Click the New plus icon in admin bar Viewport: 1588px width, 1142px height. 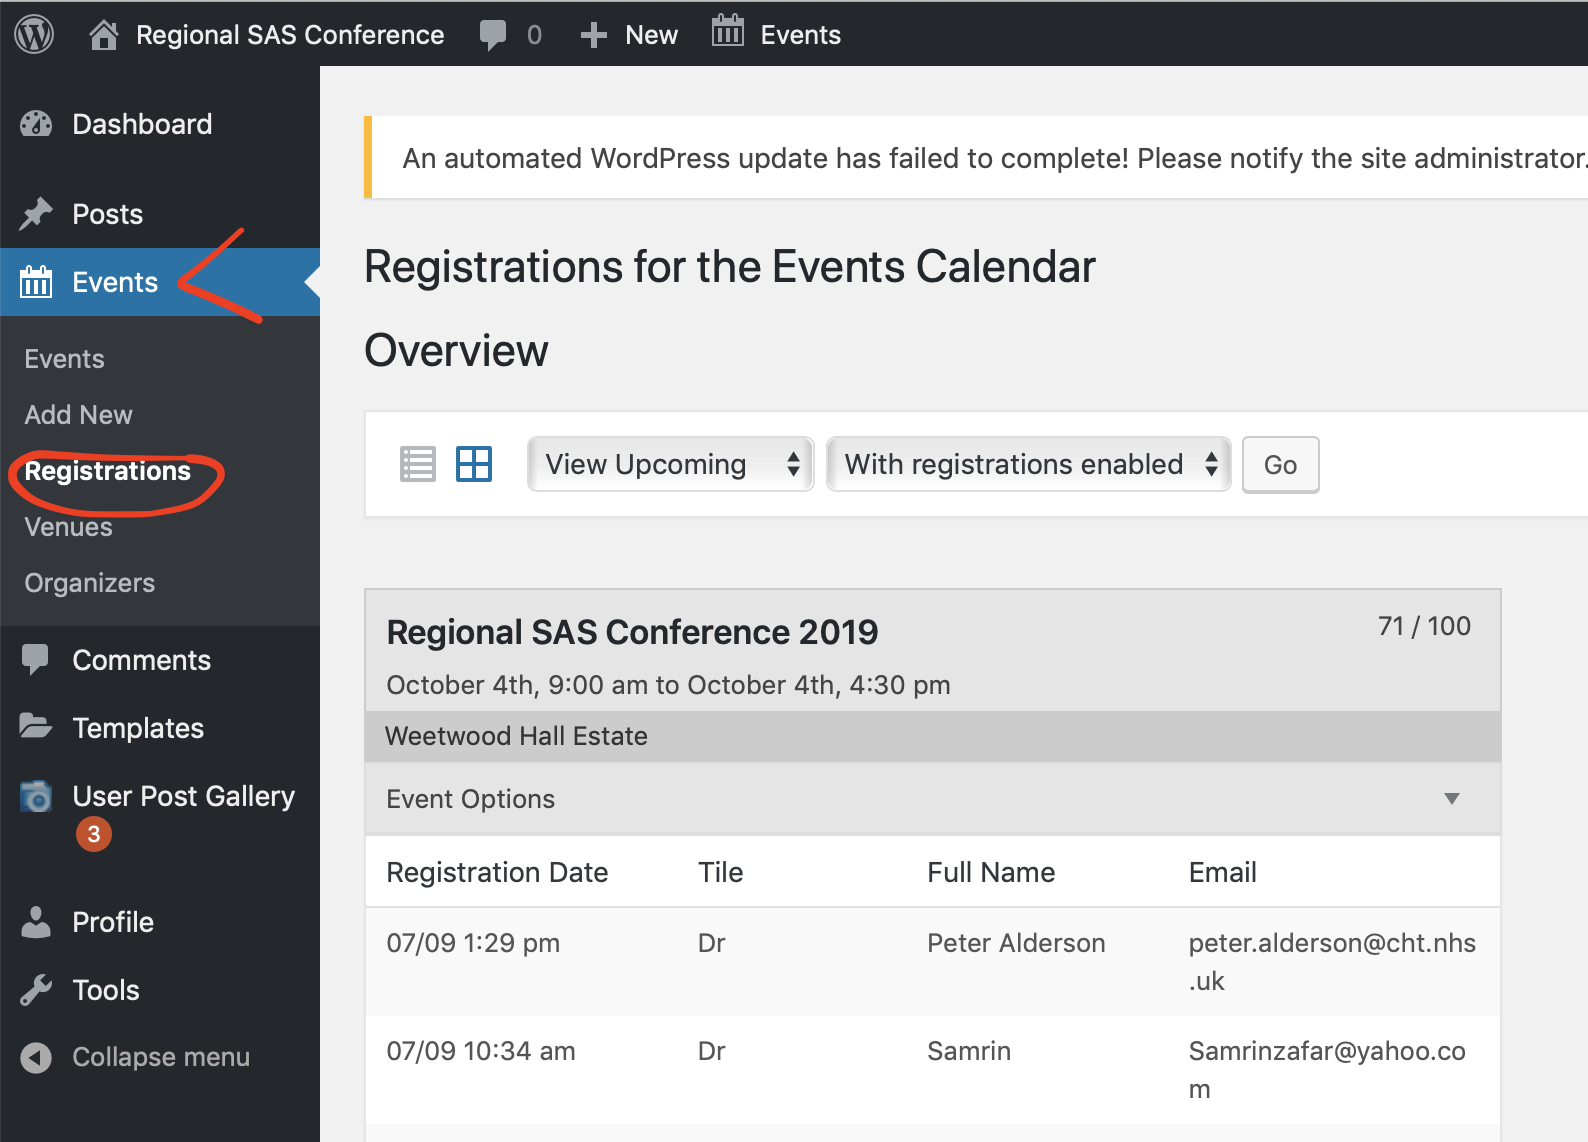[594, 35]
